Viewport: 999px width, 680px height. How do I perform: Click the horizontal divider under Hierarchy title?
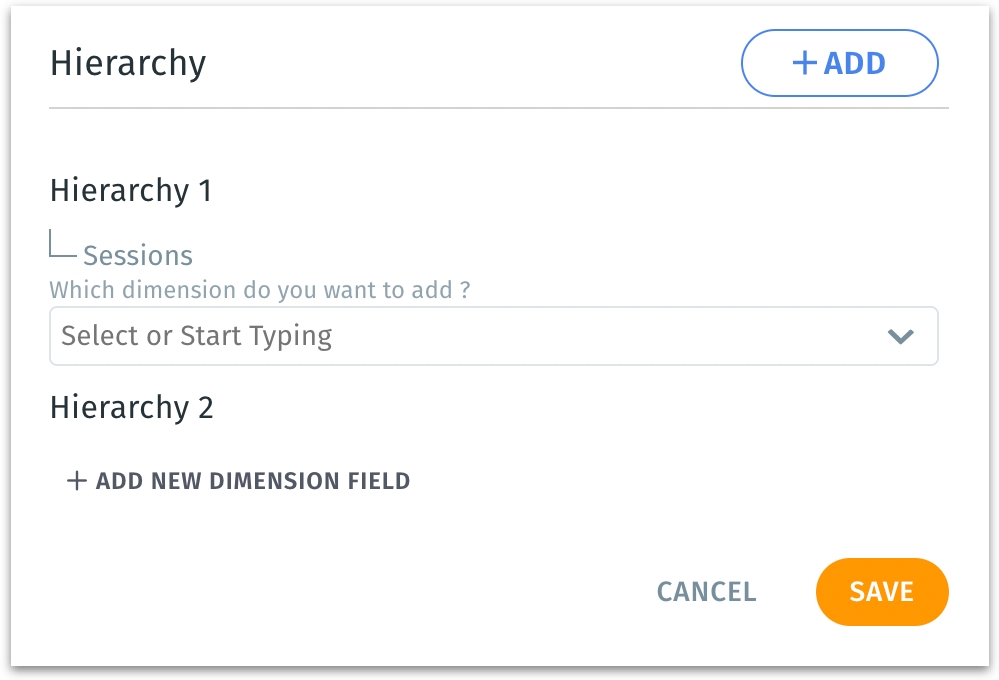[x=498, y=107]
